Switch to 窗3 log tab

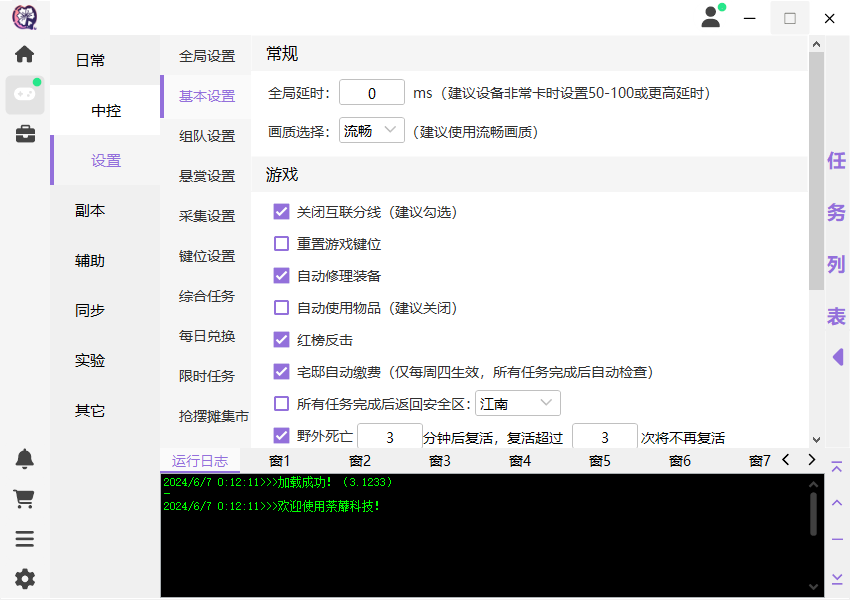coord(440,461)
